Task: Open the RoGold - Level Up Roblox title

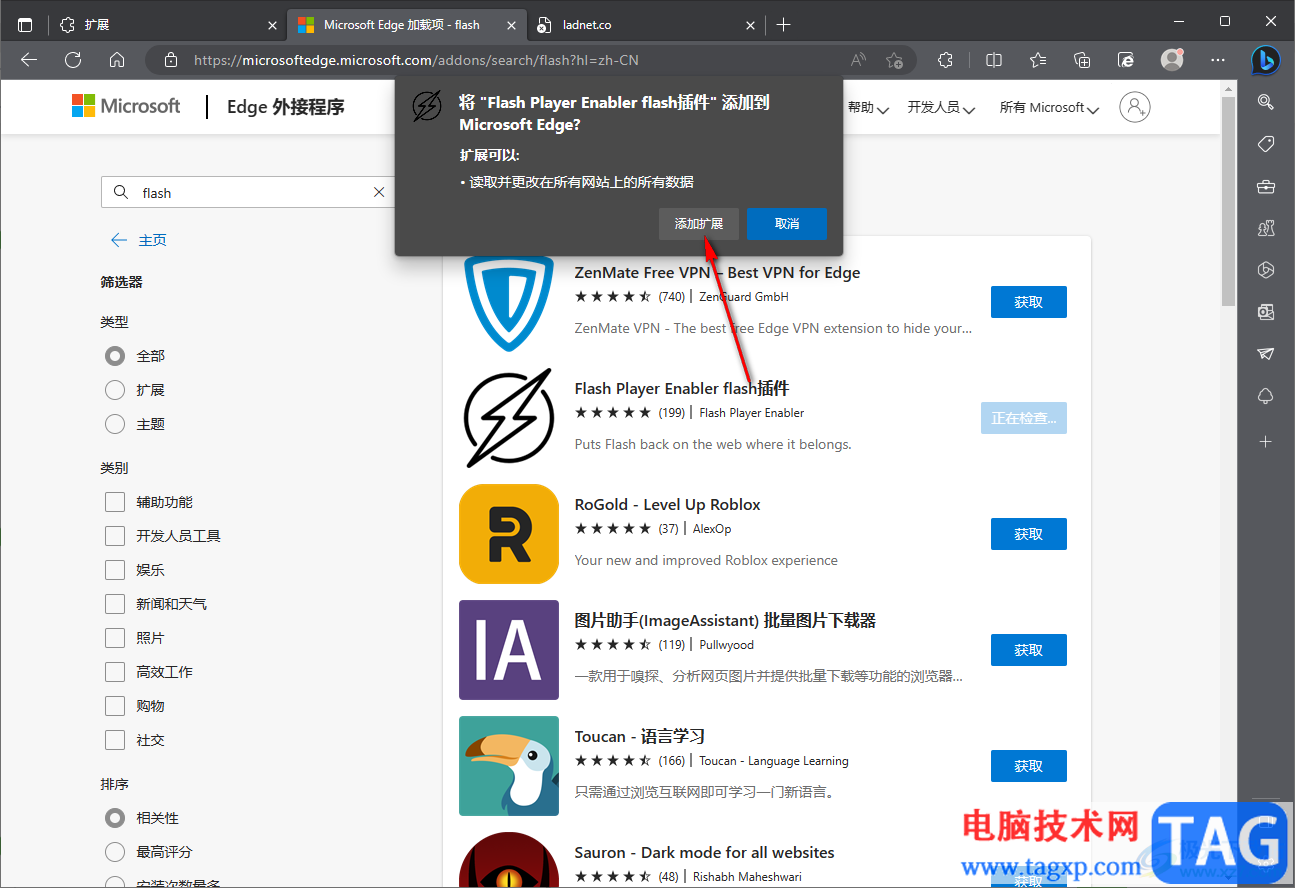Action: coord(667,504)
